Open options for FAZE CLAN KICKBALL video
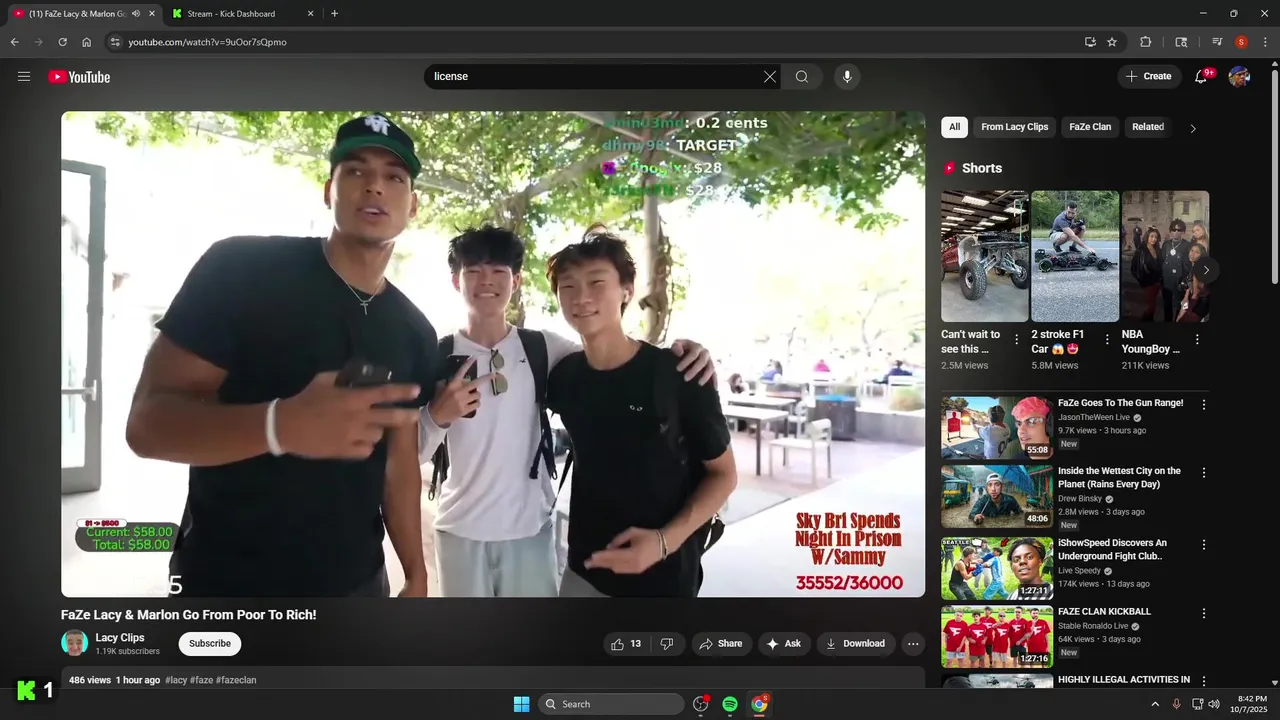The image size is (1280, 720). (1204, 614)
